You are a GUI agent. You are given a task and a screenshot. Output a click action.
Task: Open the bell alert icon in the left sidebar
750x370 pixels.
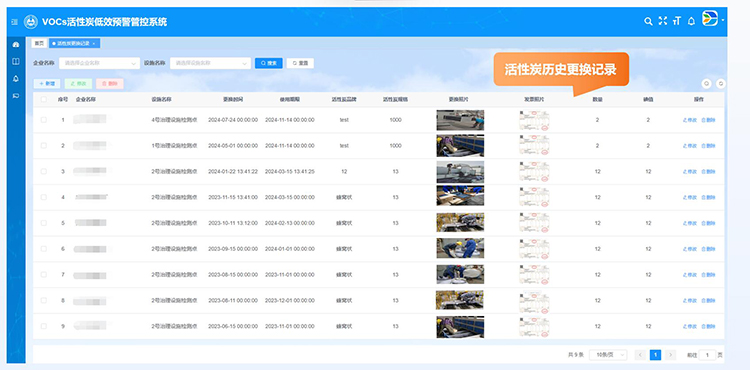tap(16, 79)
